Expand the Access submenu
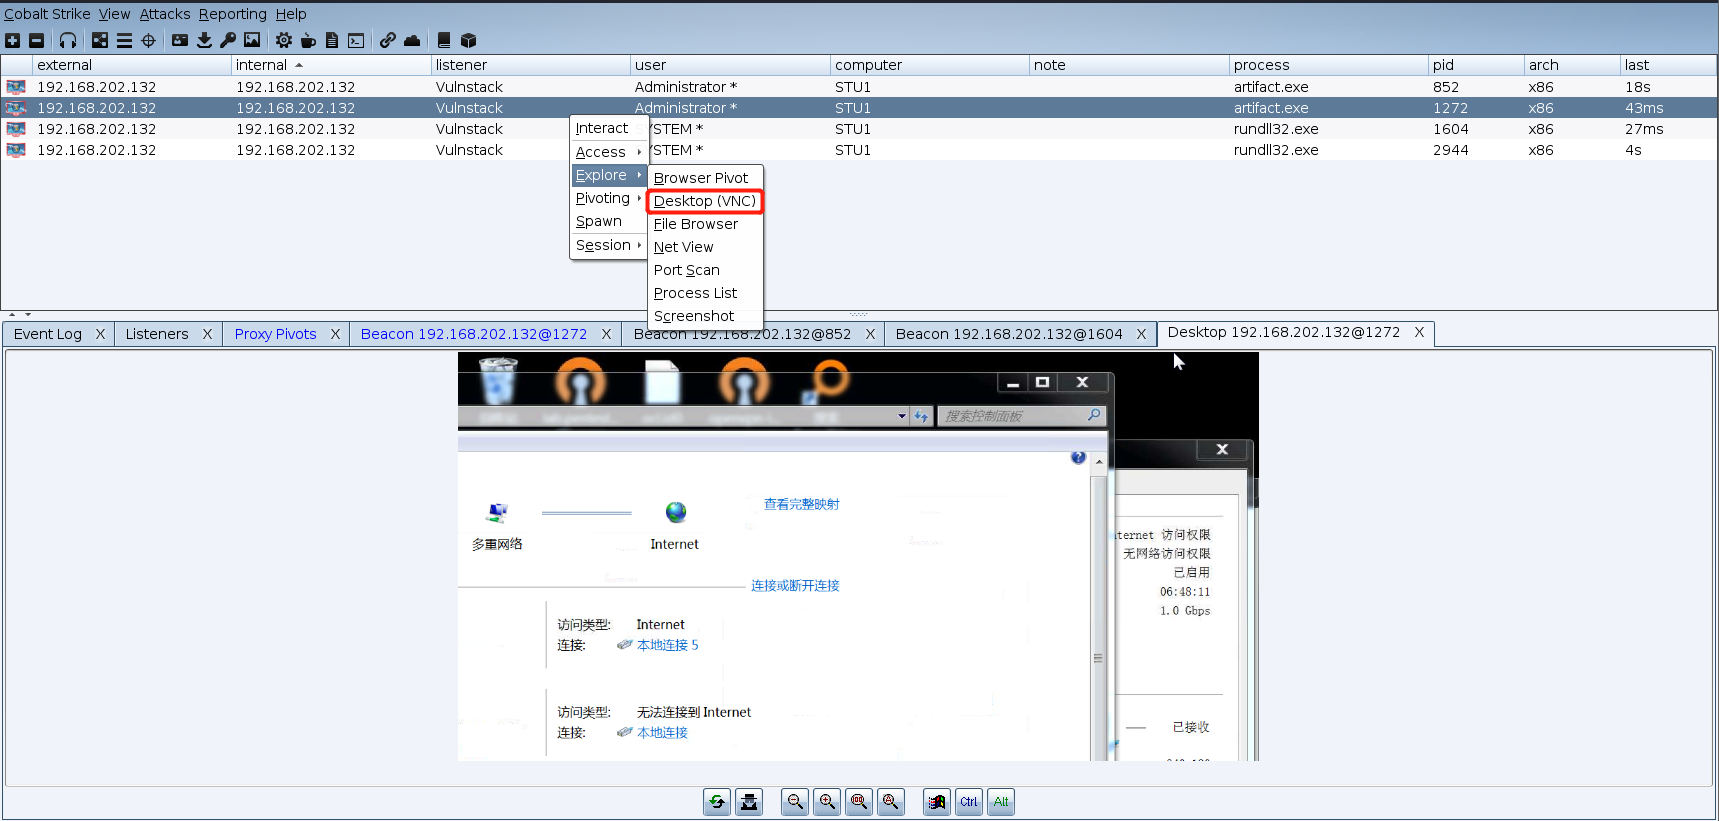The image size is (1719, 821). point(609,152)
